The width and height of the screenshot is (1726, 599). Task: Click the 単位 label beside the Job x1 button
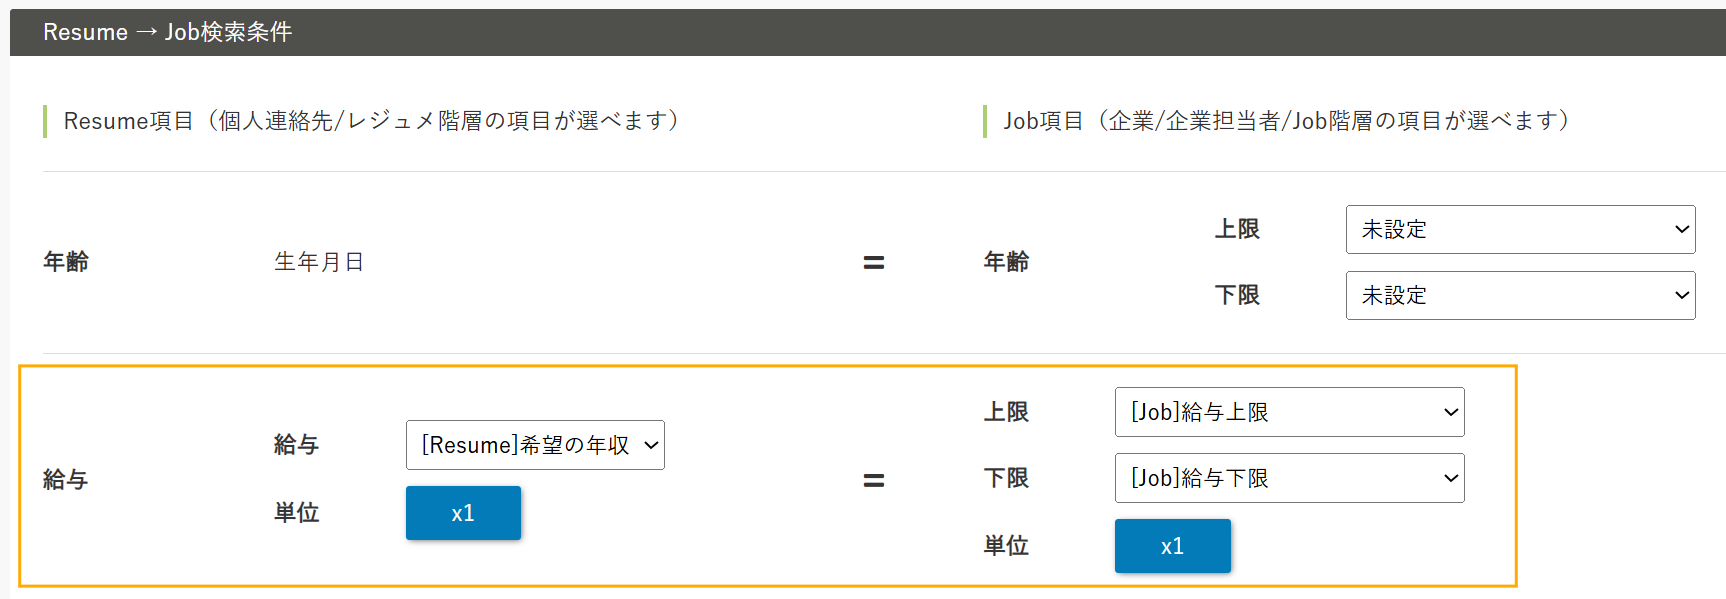[1006, 546]
